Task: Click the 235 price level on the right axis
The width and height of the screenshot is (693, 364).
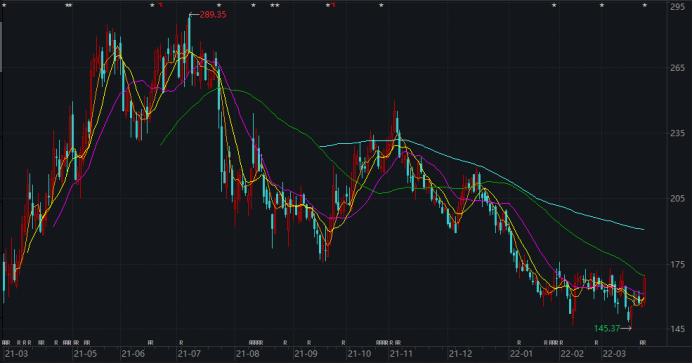Action: click(x=678, y=133)
